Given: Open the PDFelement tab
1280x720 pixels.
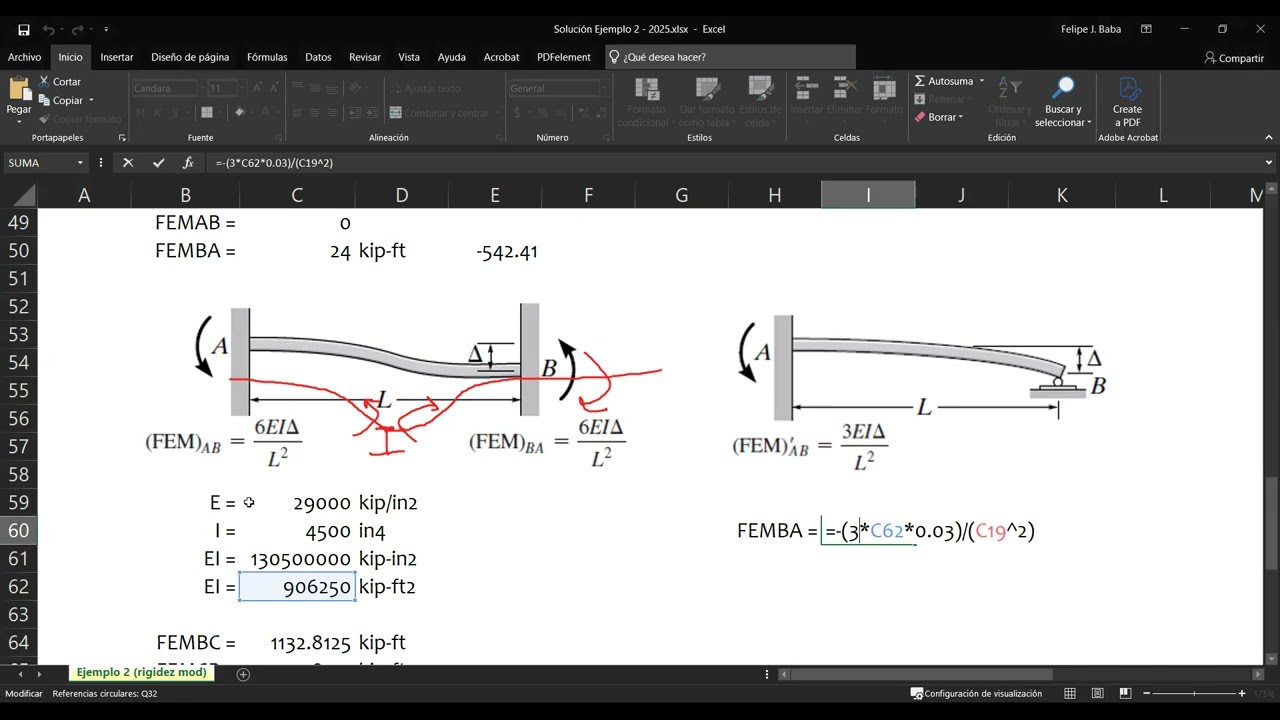Looking at the screenshot, I should 564,57.
